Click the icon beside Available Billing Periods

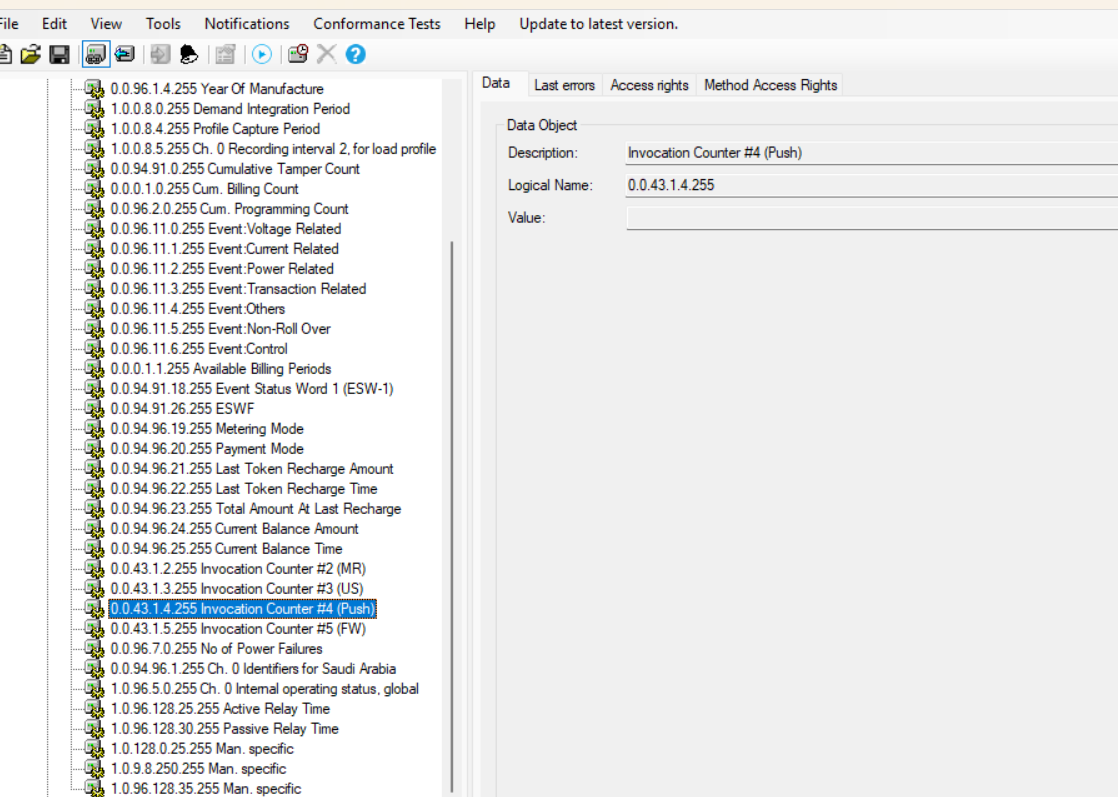tap(94, 369)
